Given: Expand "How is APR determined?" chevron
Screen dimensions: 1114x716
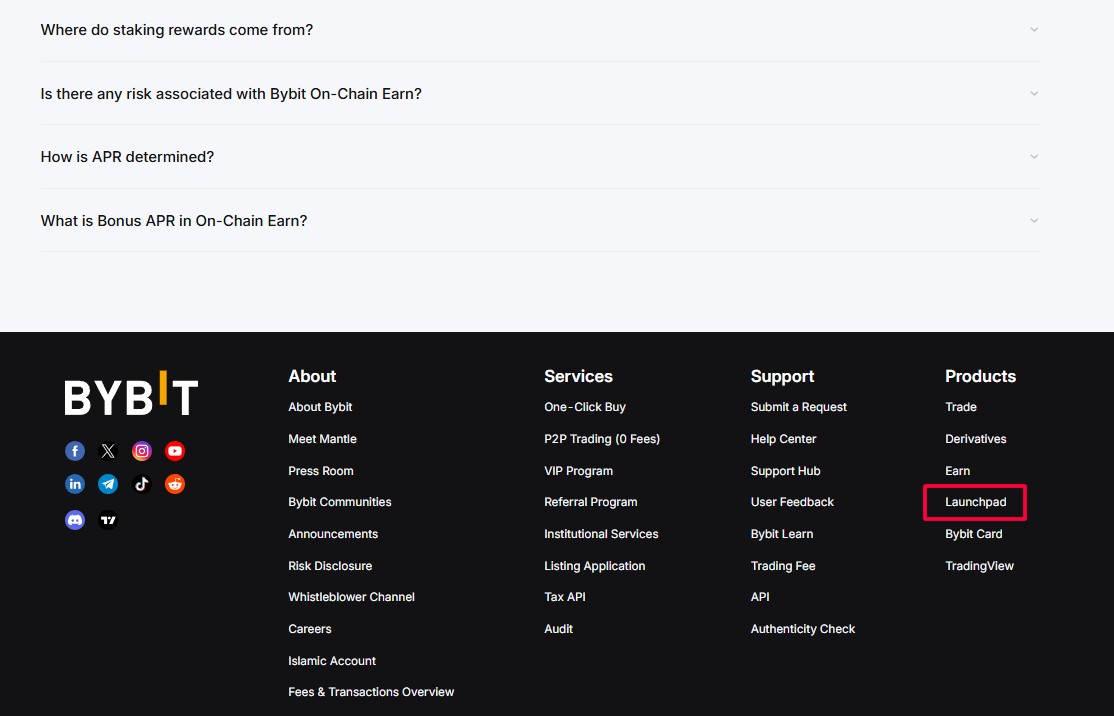Looking at the screenshot, I should click(1034, 156).
